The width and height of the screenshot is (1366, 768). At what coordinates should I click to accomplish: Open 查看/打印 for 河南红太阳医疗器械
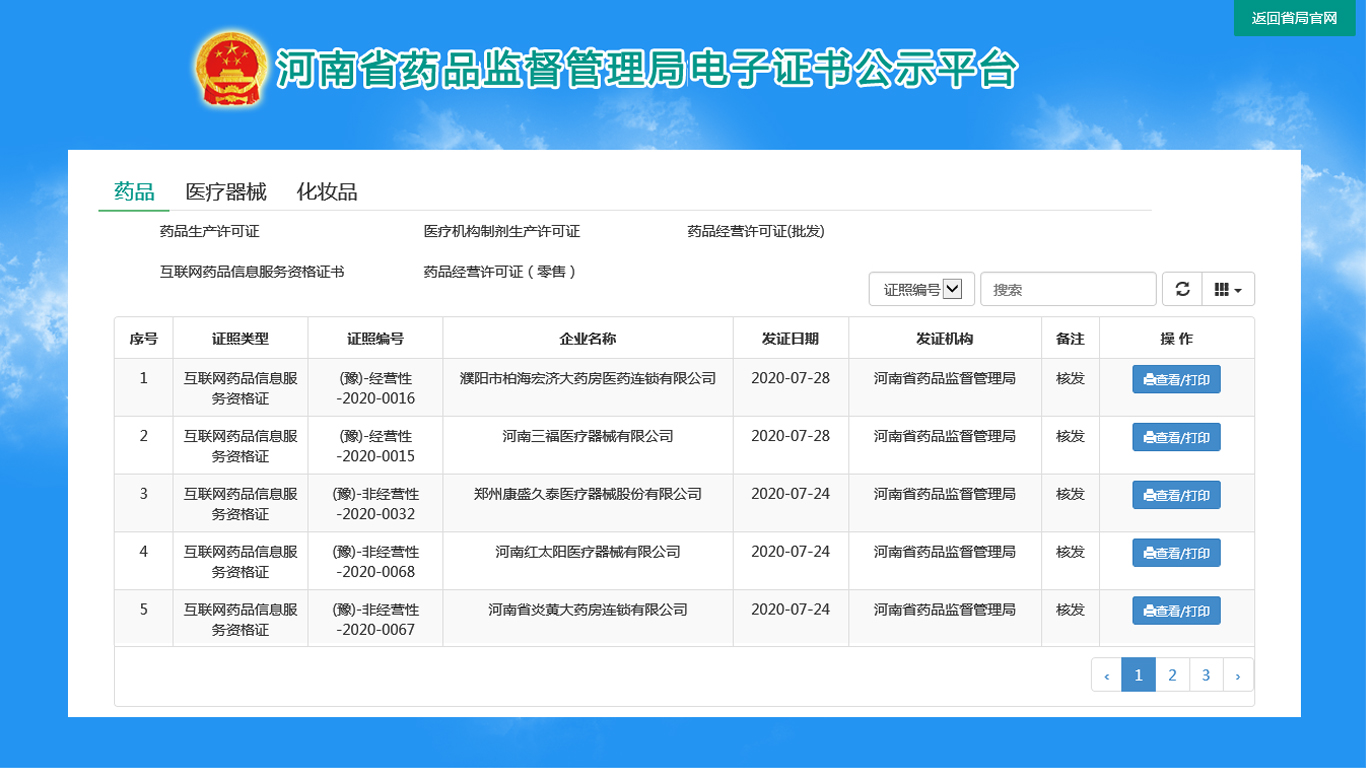[x=1176, y=553]
